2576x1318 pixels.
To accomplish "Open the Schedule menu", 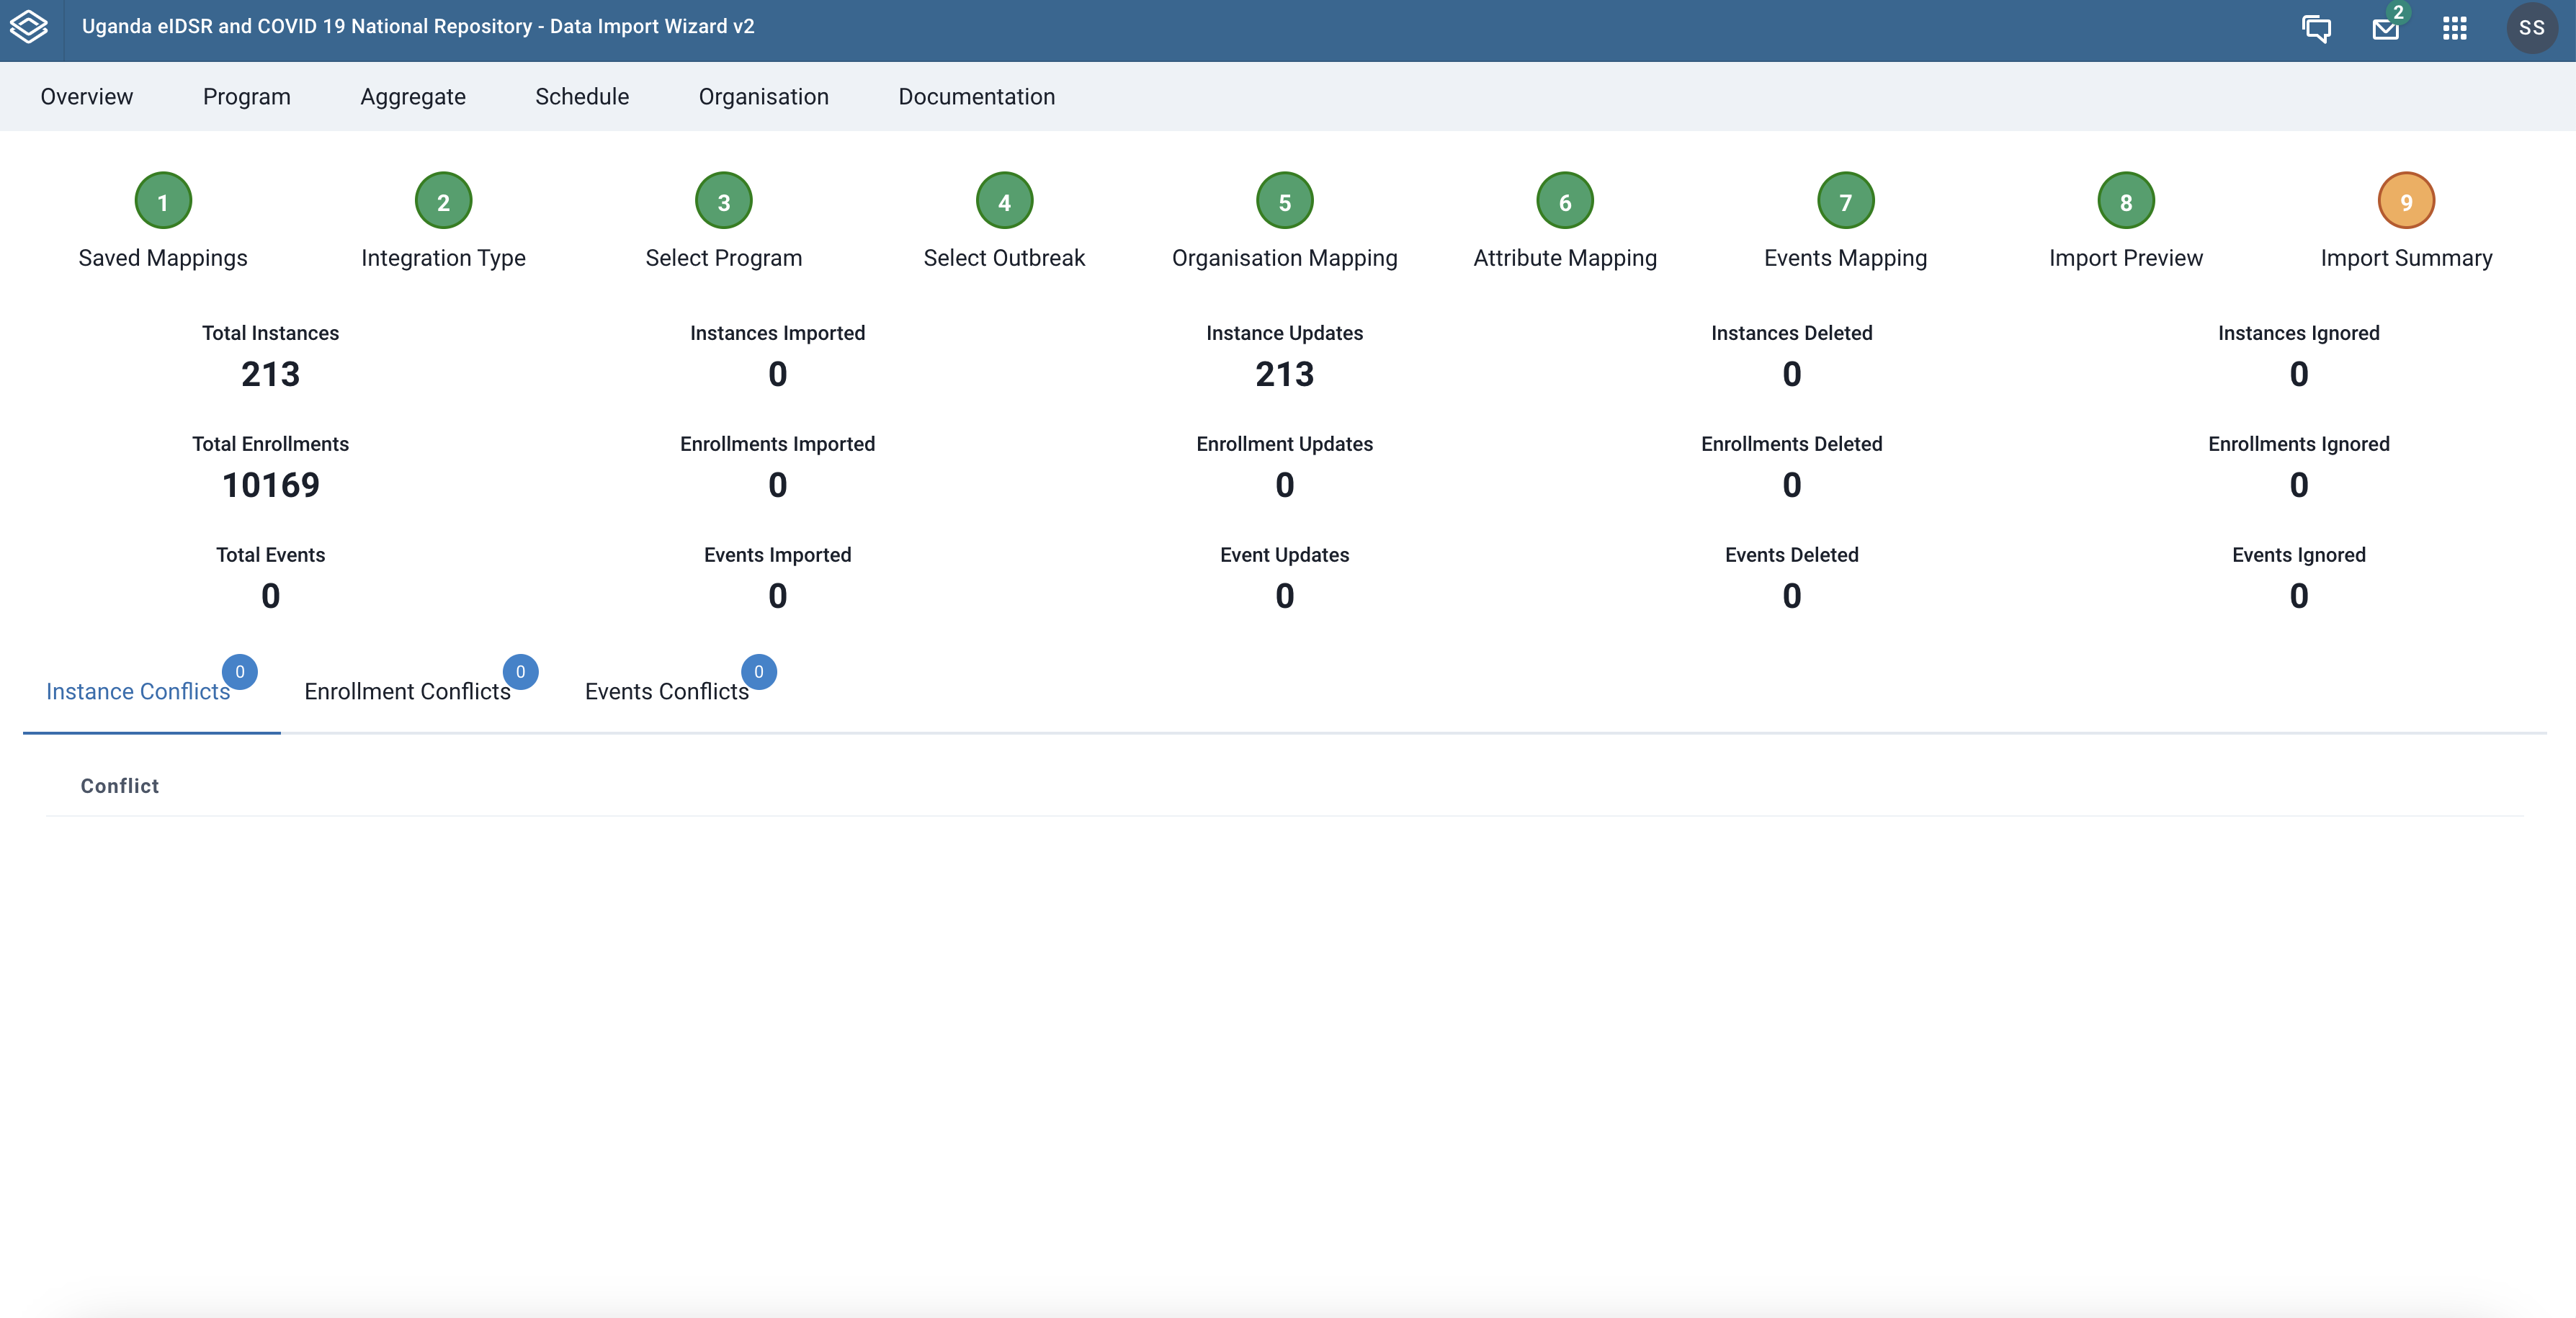I will [582, 97].
